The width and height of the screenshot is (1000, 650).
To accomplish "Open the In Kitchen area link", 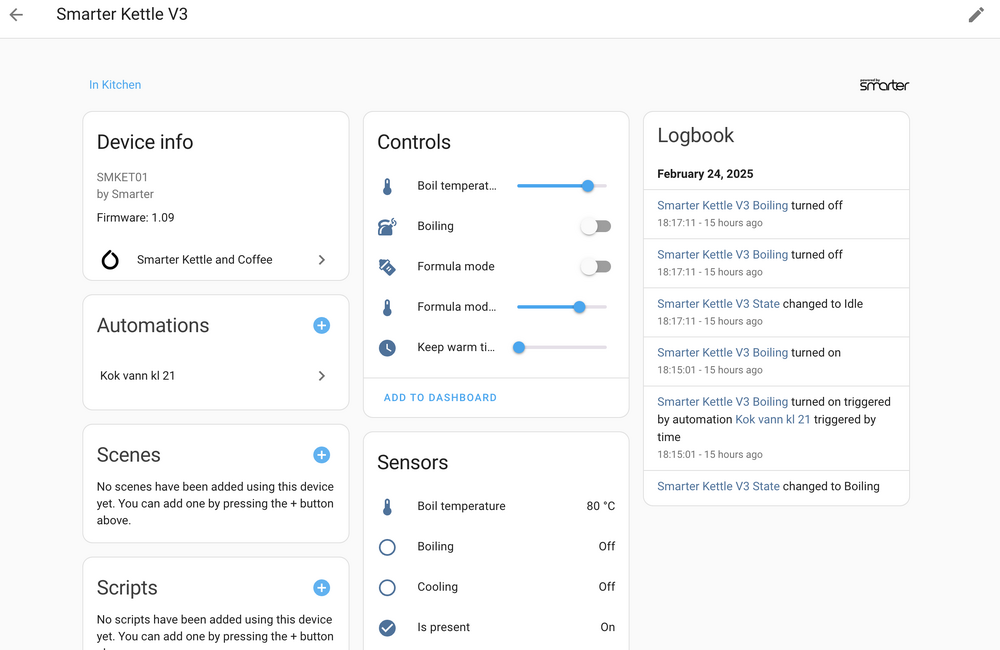I will coord(115,85).
